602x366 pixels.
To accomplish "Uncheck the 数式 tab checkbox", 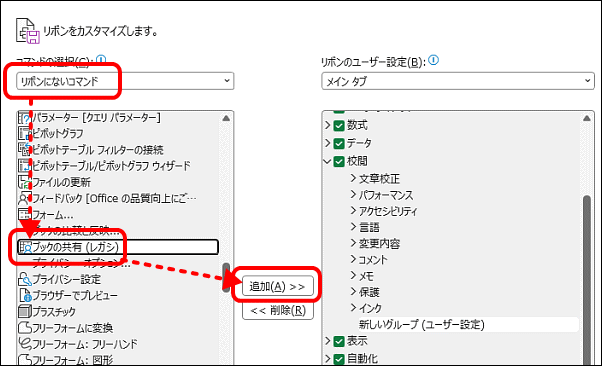I will click(339, 126).
